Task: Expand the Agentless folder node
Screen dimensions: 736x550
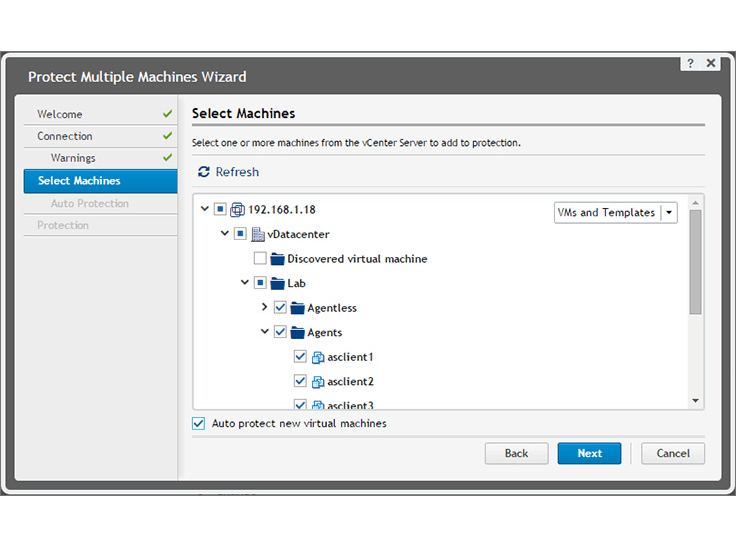Action: (x=264, y=307)
